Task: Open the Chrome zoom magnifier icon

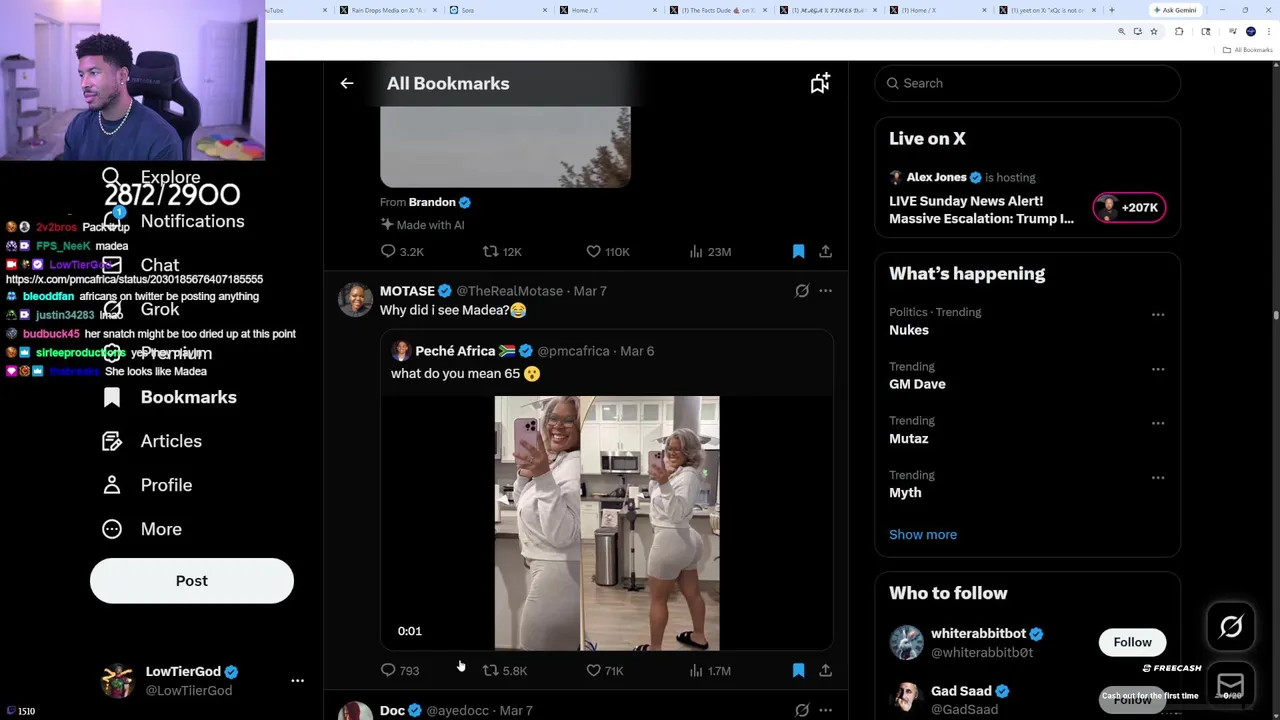Action: 1121,32
